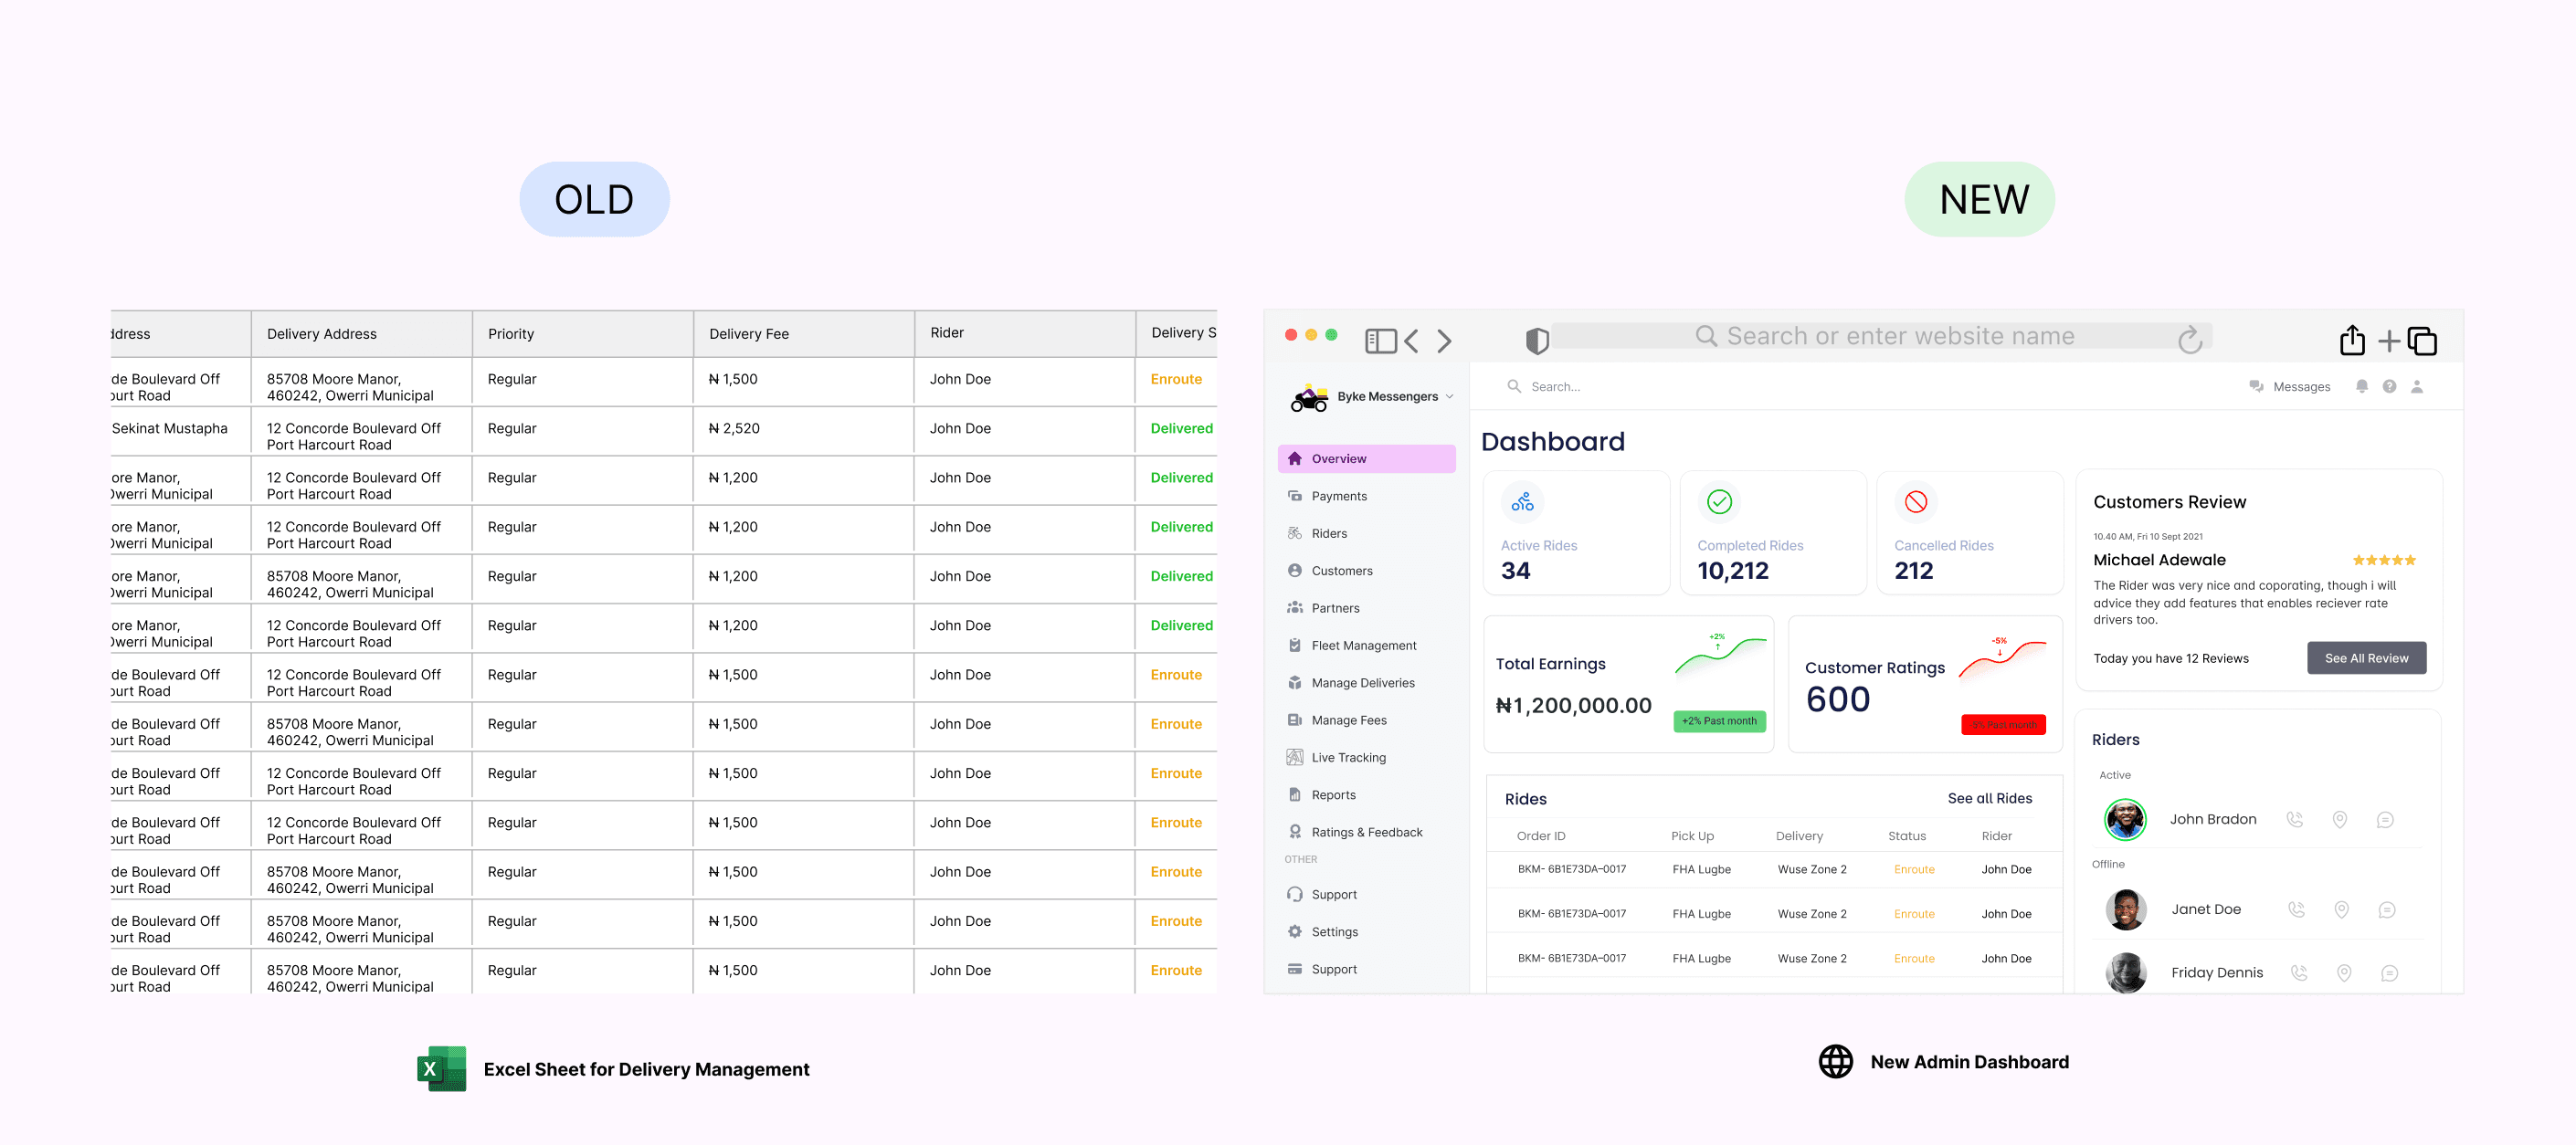Open Payments in the sidebar

tap(1338, 495)
